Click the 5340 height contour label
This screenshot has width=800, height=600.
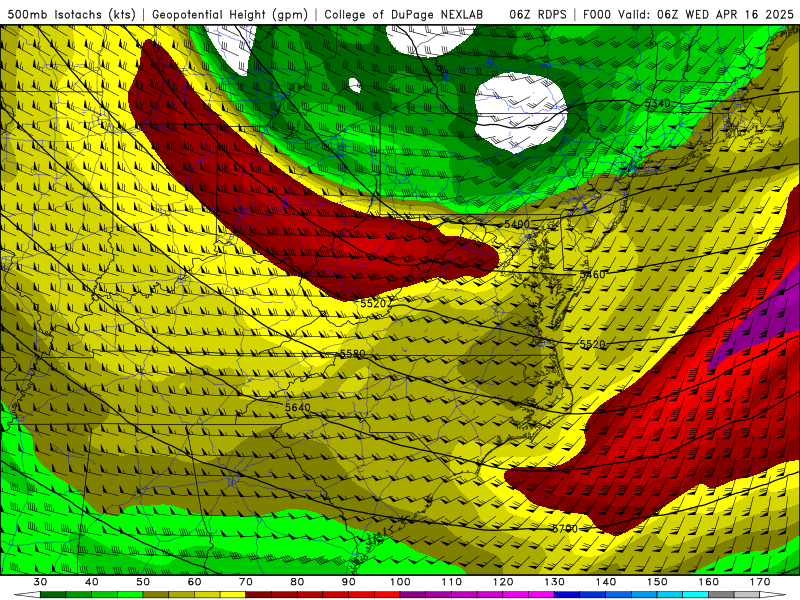pyautogui.click(x=658, y=104)
